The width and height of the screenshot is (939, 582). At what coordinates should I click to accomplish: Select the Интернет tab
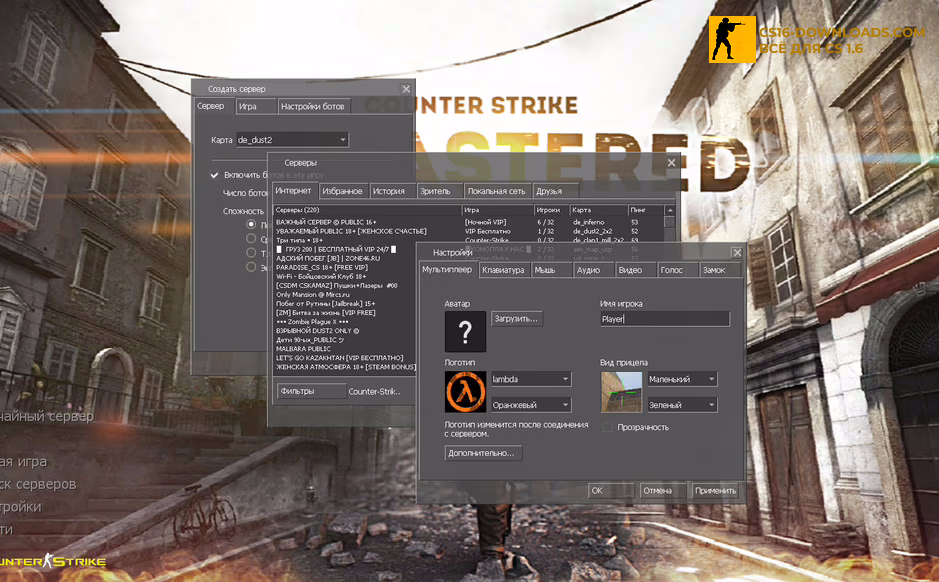pyautogui.click(x=293, y=190)
